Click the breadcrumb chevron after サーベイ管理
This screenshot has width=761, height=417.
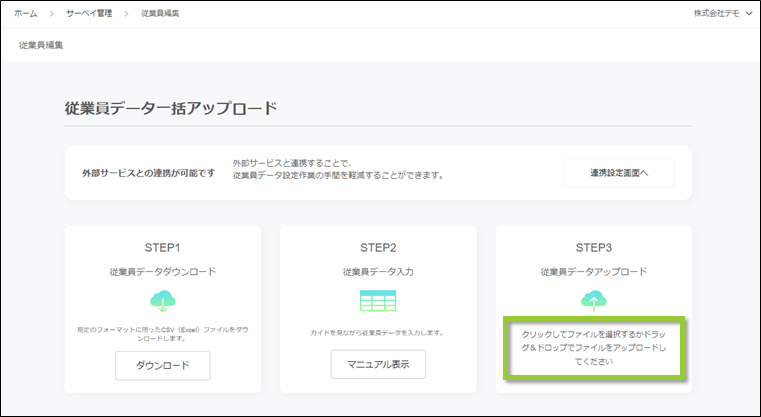[127, 13]
